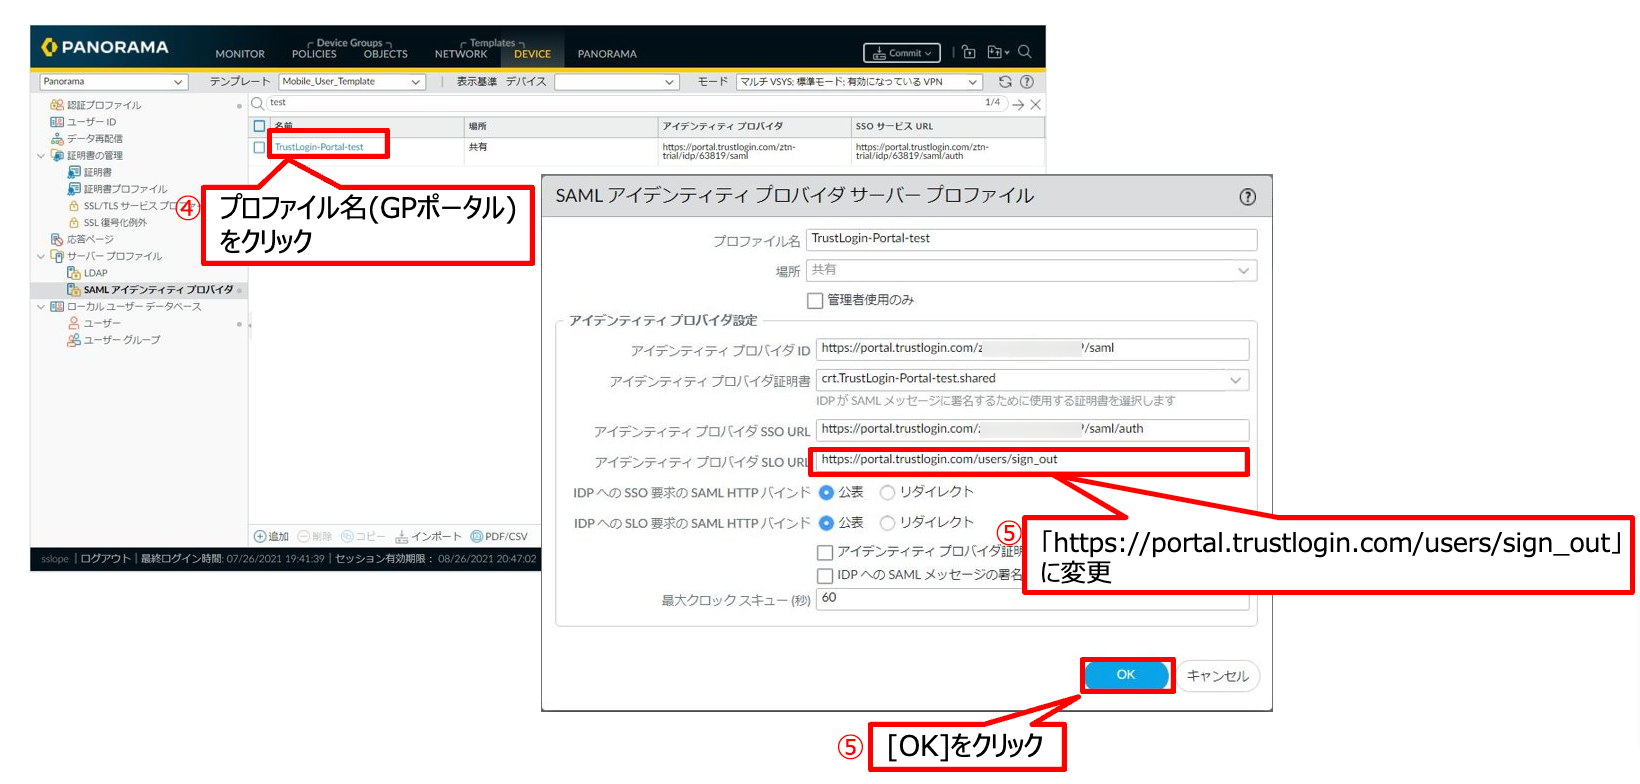Switch to the PANORAMA tab
This screenshot has width=1640, height=784.
pyautogui.click(x=607, y=54)
